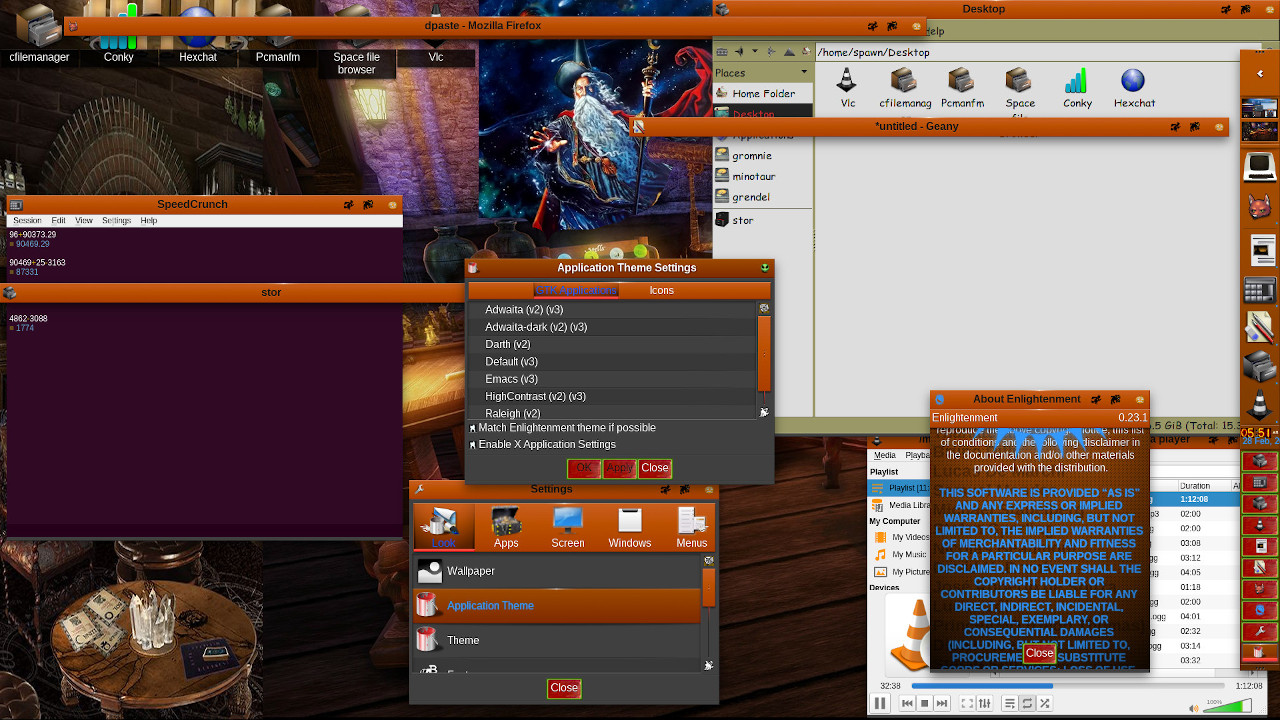This screenshot has width=1280, height=720.
Task: Close the Application Theme Settings dialog
Action: [655, 468]
